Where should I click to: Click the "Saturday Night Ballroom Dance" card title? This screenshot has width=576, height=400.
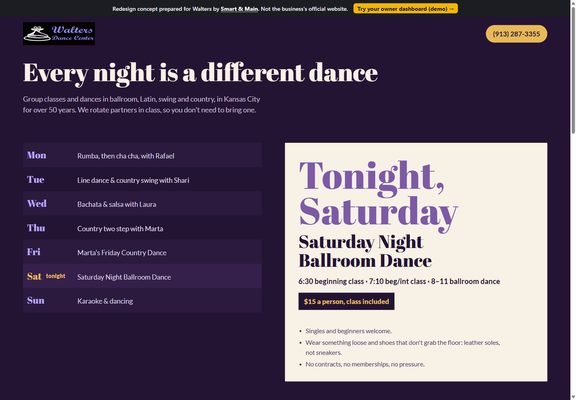point(365,252)
